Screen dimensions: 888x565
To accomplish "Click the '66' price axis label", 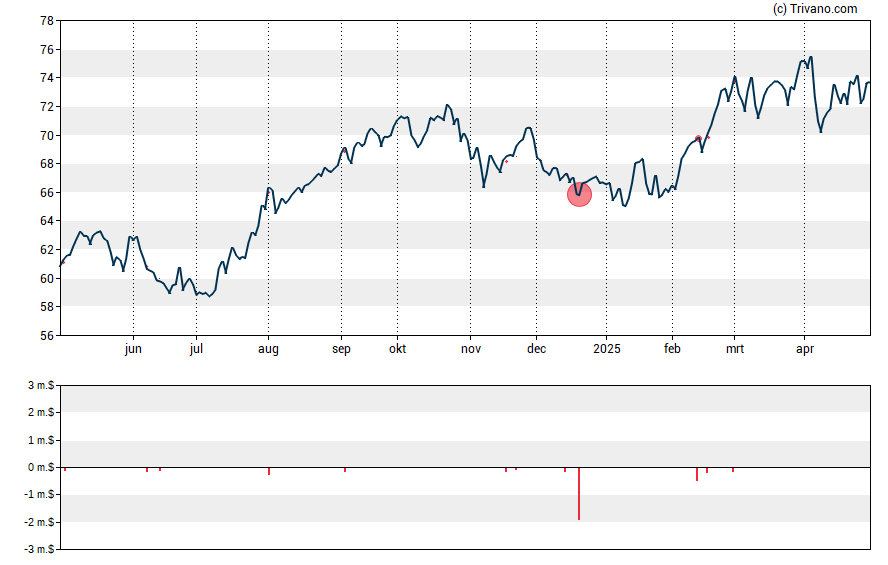I will click(47, 192).
